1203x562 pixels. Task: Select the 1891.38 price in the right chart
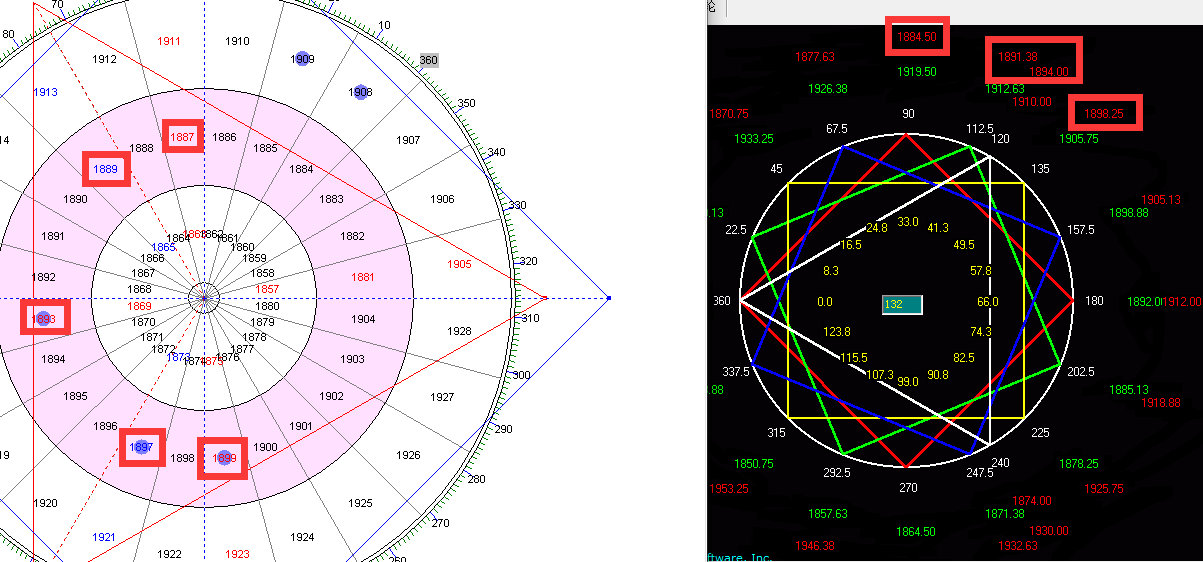pos(1018,56)
